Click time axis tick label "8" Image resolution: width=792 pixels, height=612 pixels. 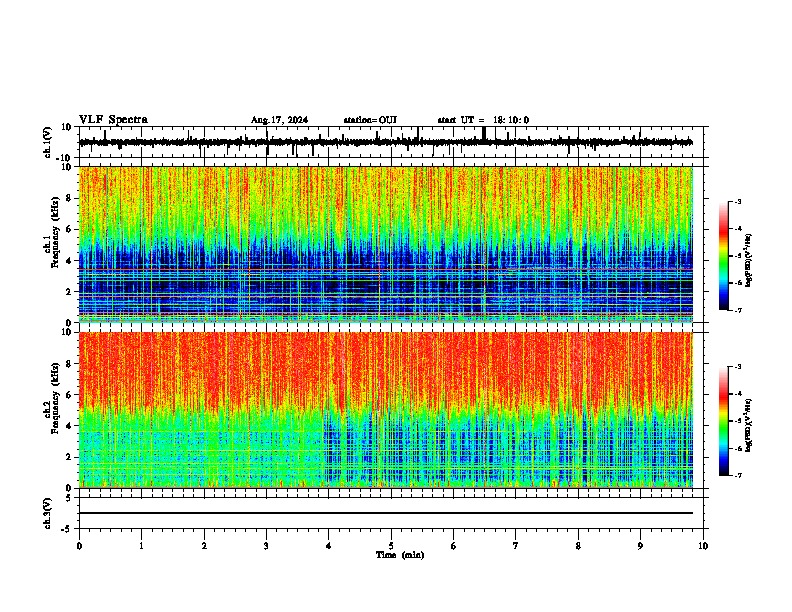point(578,546)
